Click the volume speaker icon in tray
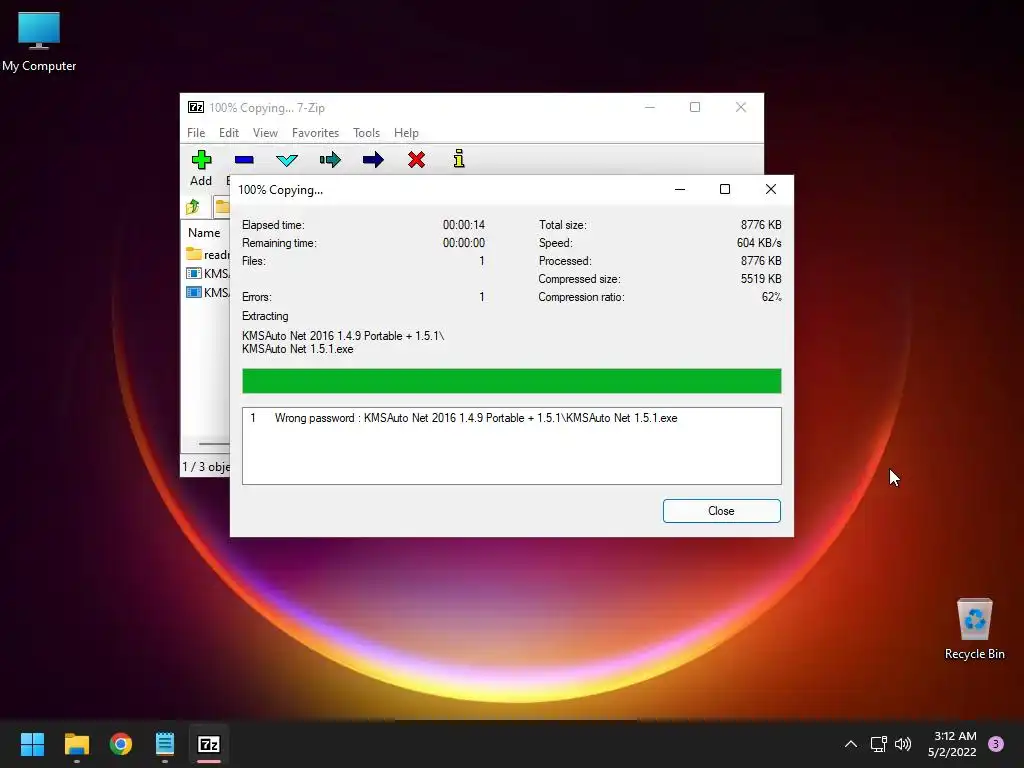The width and height of the screenshot is (1024, 768). point(903,744)
